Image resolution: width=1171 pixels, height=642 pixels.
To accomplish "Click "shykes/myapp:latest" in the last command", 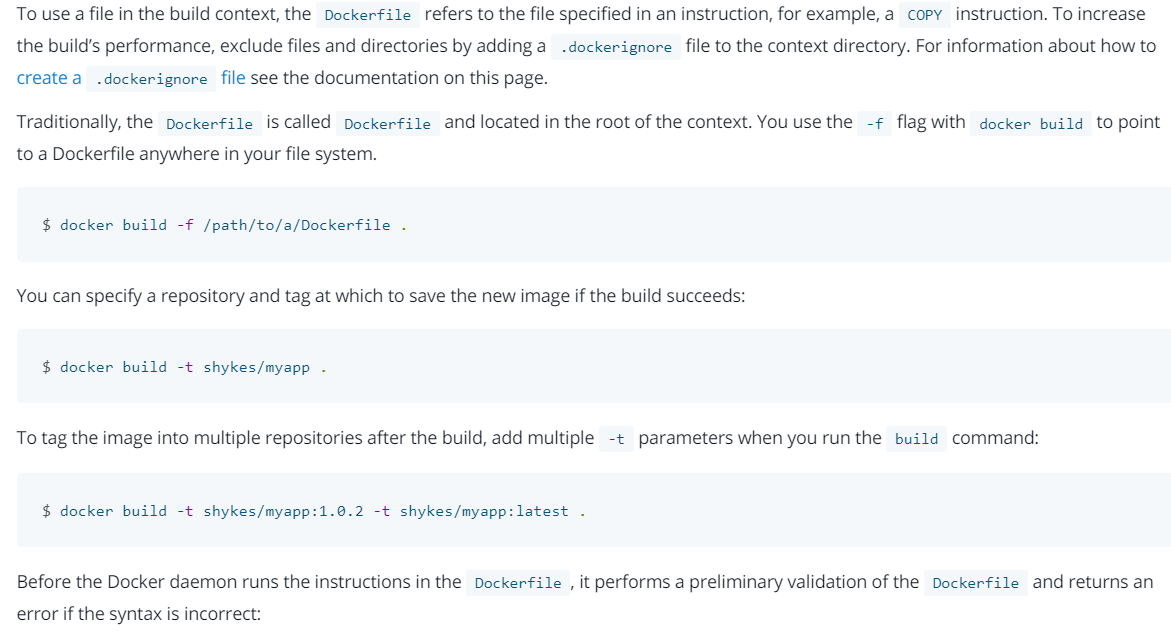I will (x=484, y=511).
